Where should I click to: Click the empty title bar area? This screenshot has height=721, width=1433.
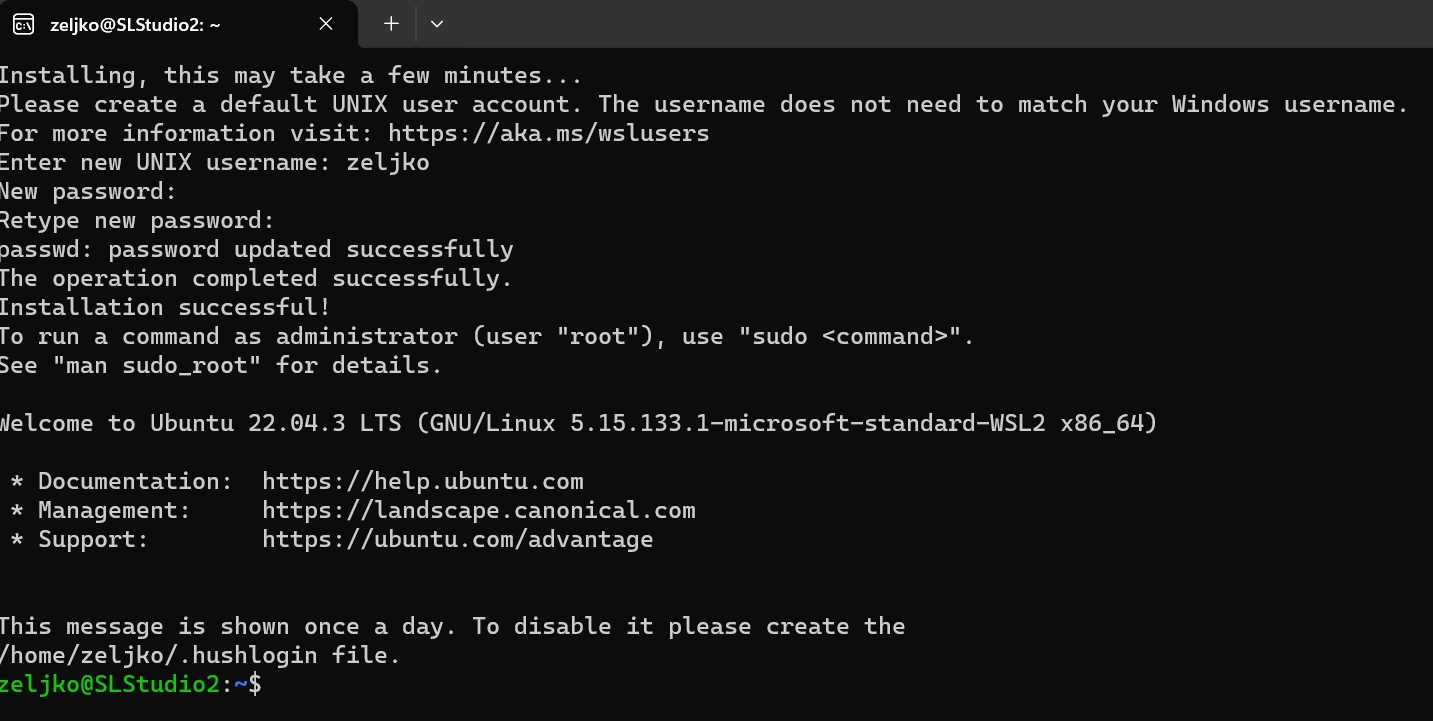(x=900, y=23)
